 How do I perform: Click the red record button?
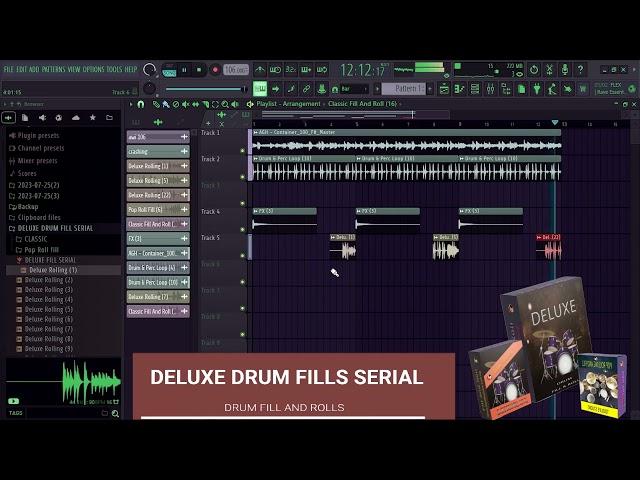point(215,70)
